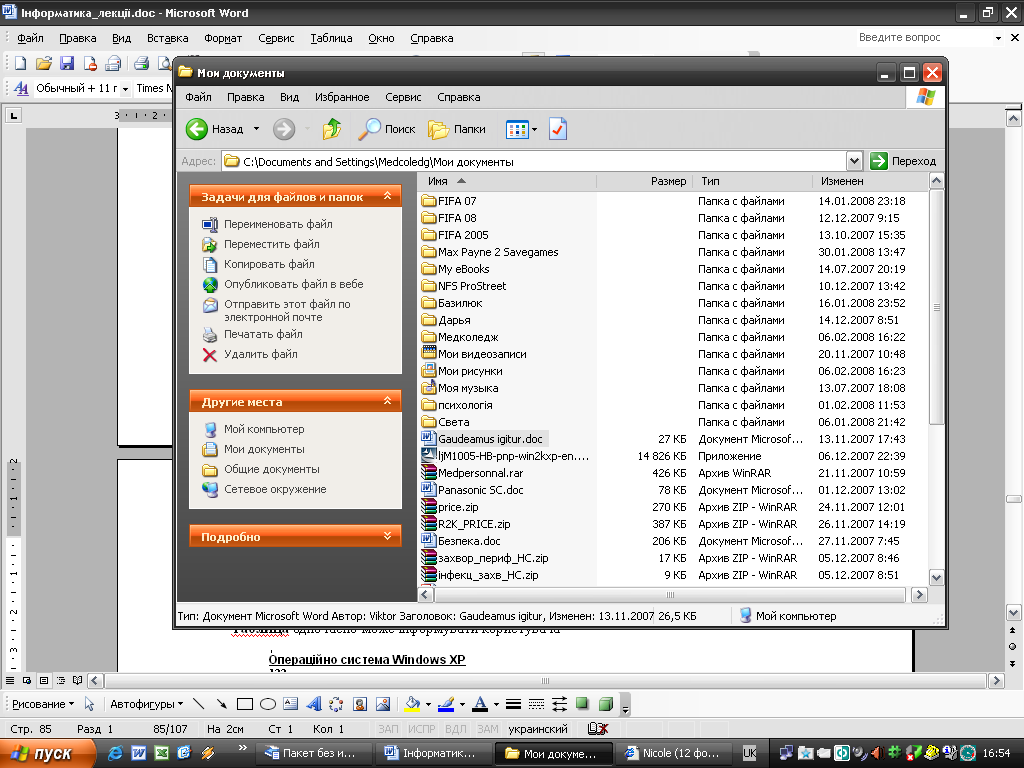Open Styles and Formatting with the AA icon
Viewport: 1024px width, 768px height.
21,88
